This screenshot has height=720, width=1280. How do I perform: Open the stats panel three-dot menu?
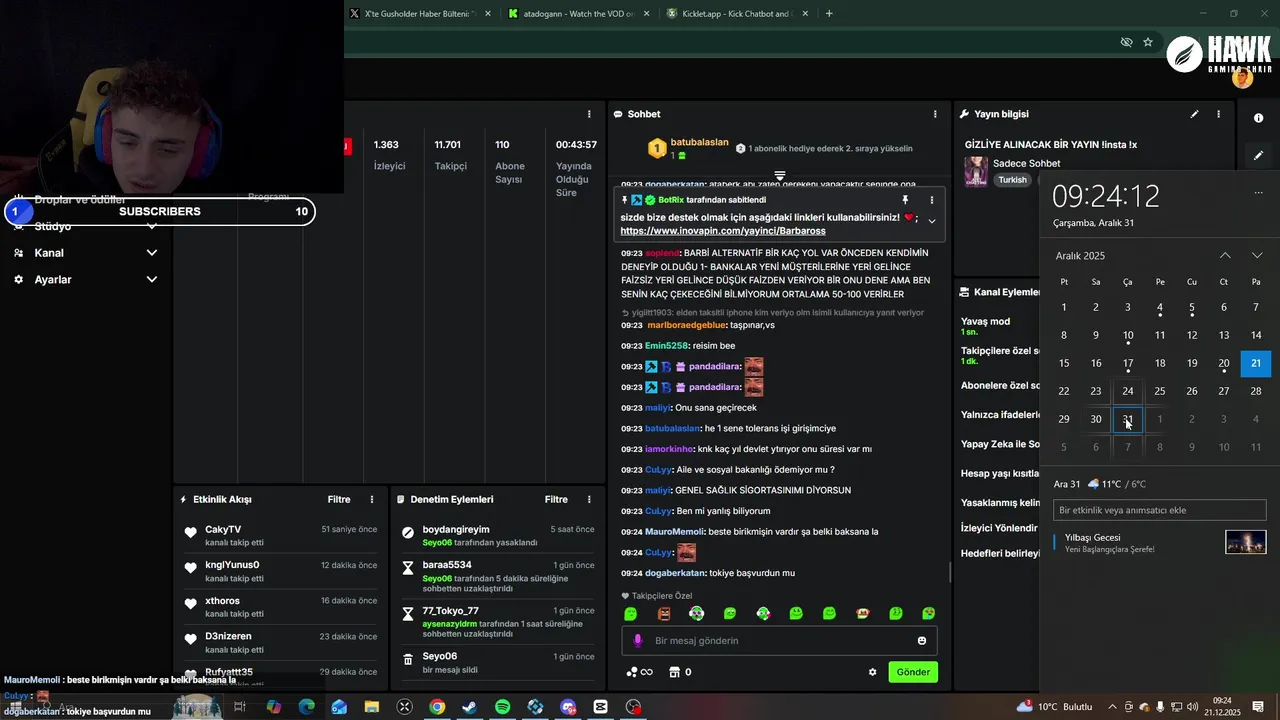tap(589, 114)
